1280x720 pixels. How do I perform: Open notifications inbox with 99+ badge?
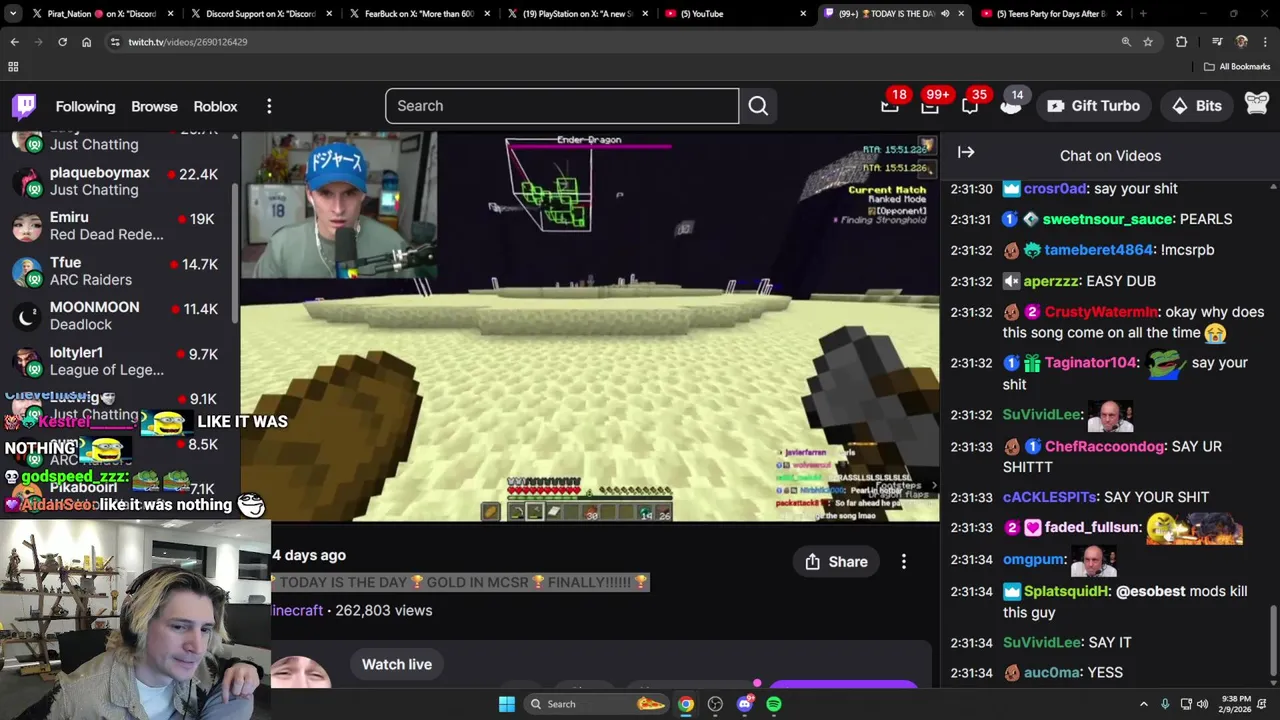(x=930, y=105)
